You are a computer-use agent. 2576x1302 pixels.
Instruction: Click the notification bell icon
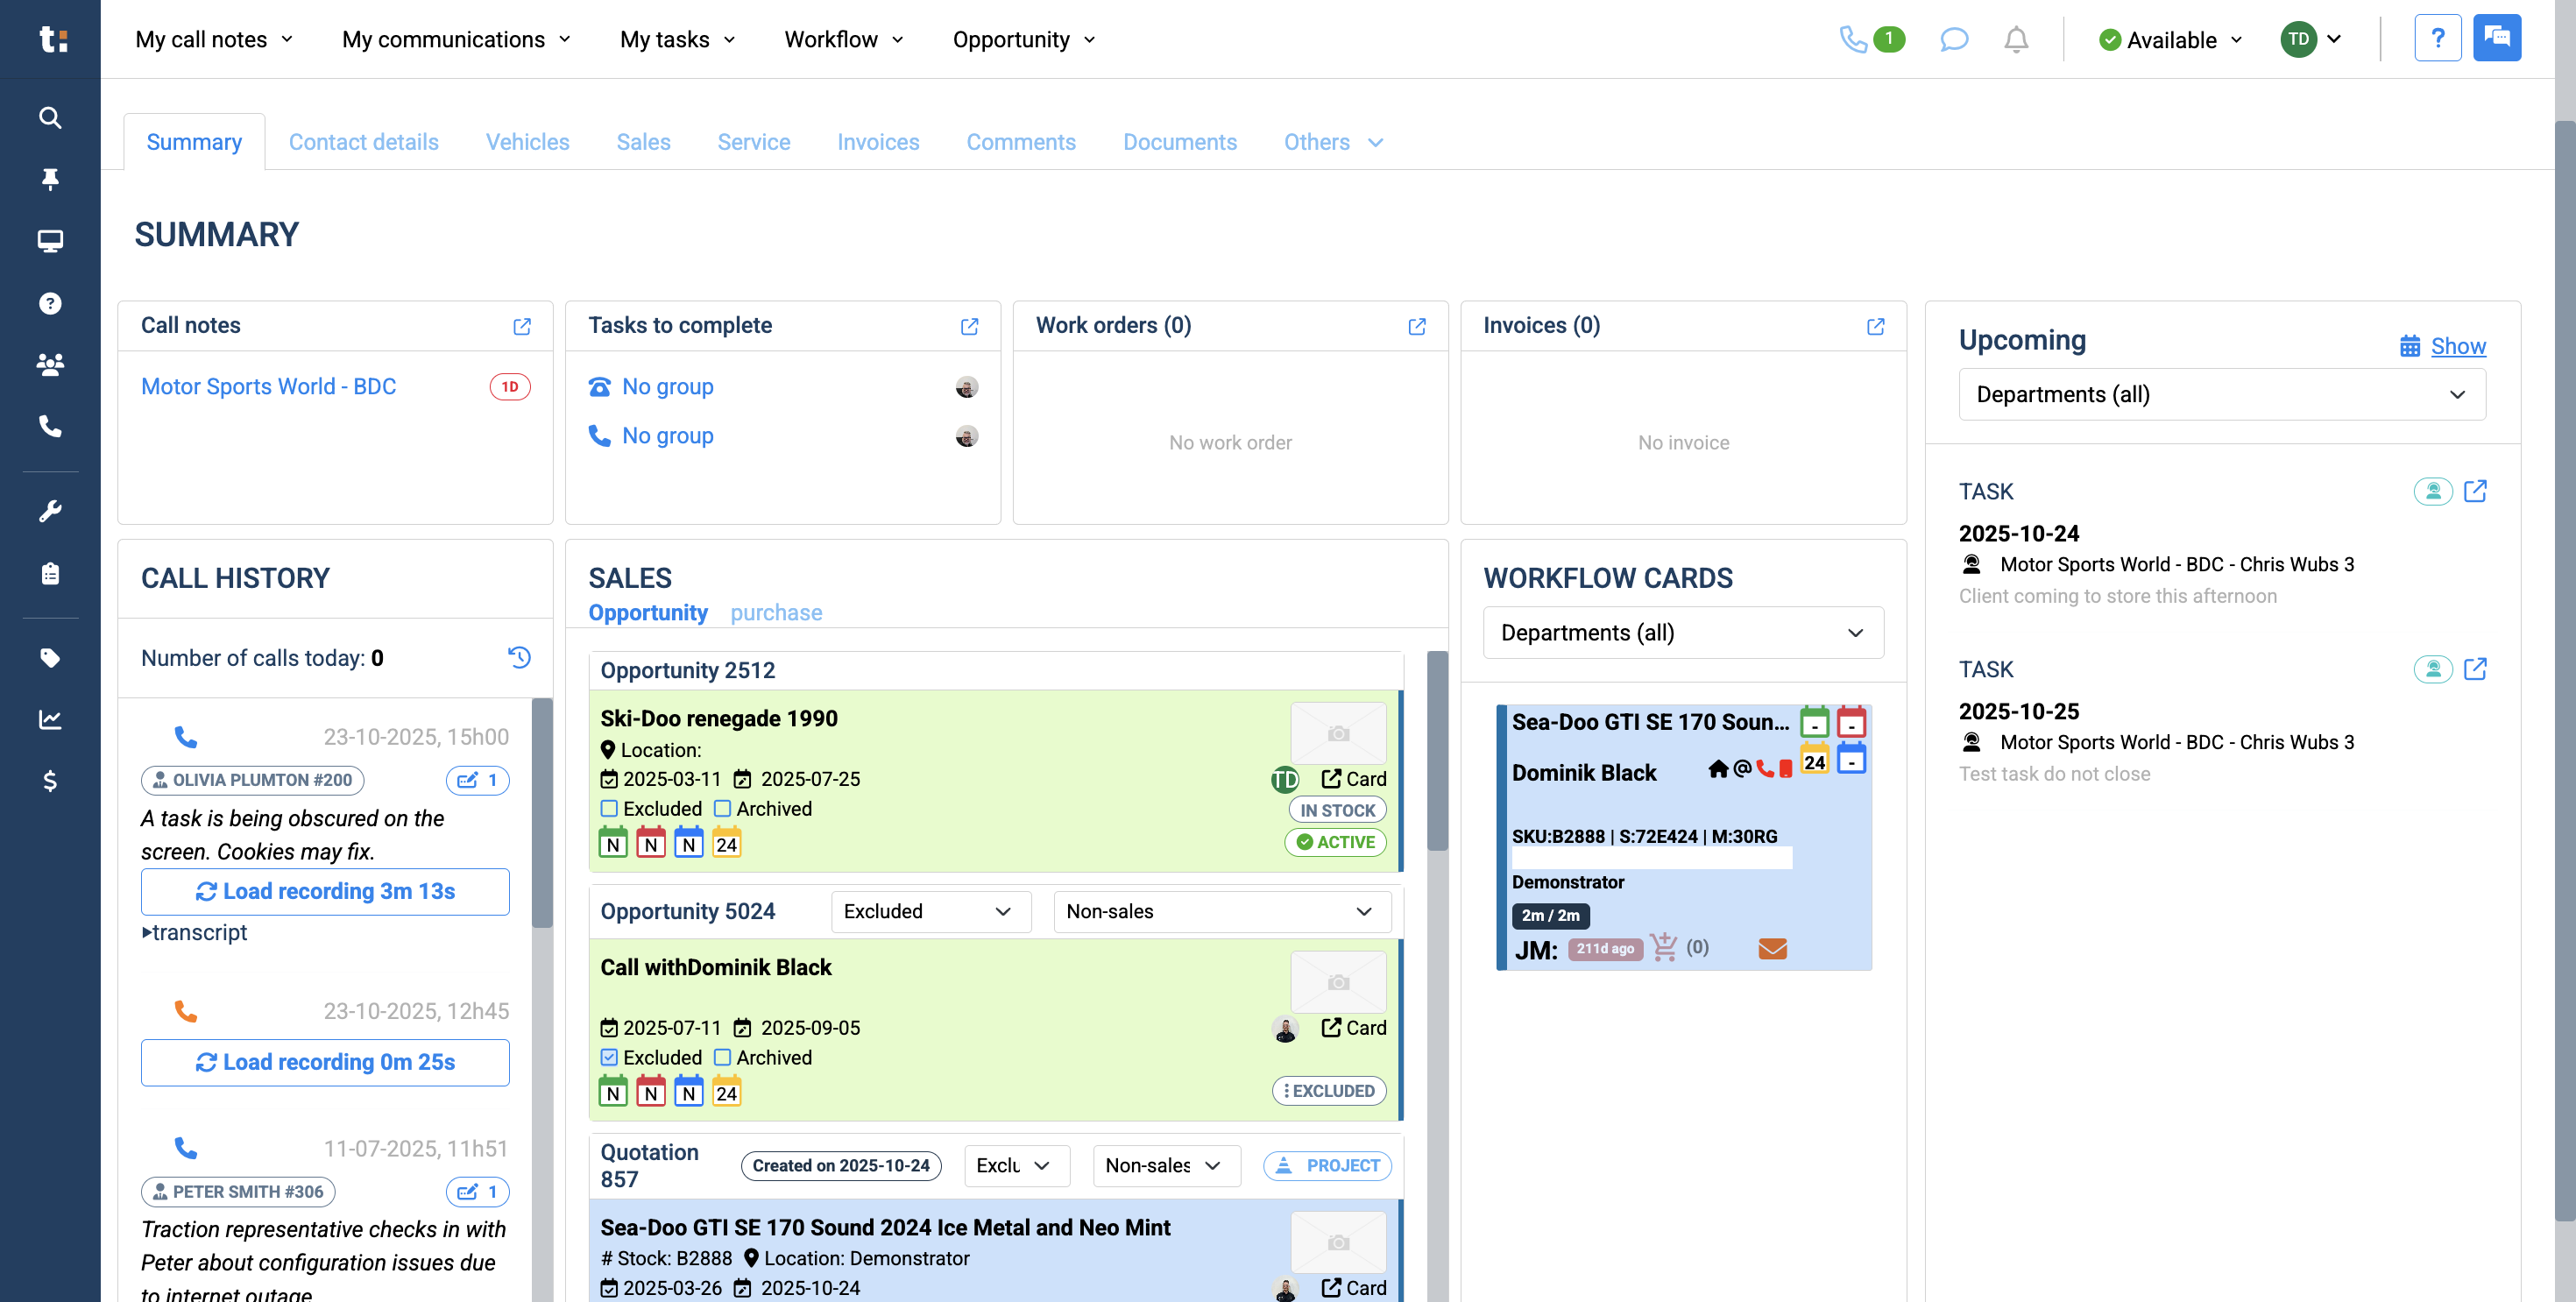tap(2016, 40)
